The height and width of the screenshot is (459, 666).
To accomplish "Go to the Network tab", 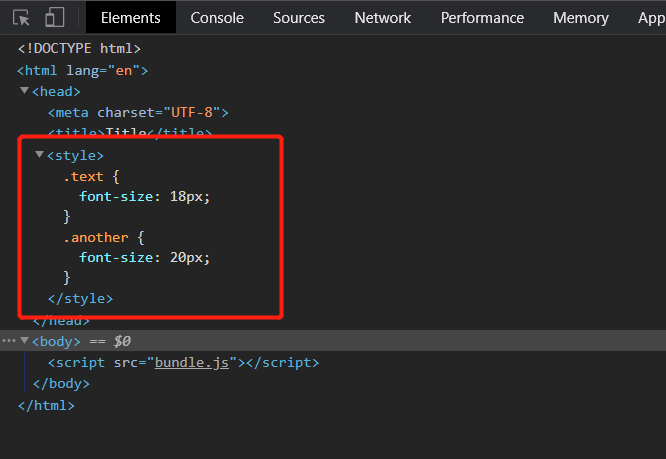I will tap(382, 17).
